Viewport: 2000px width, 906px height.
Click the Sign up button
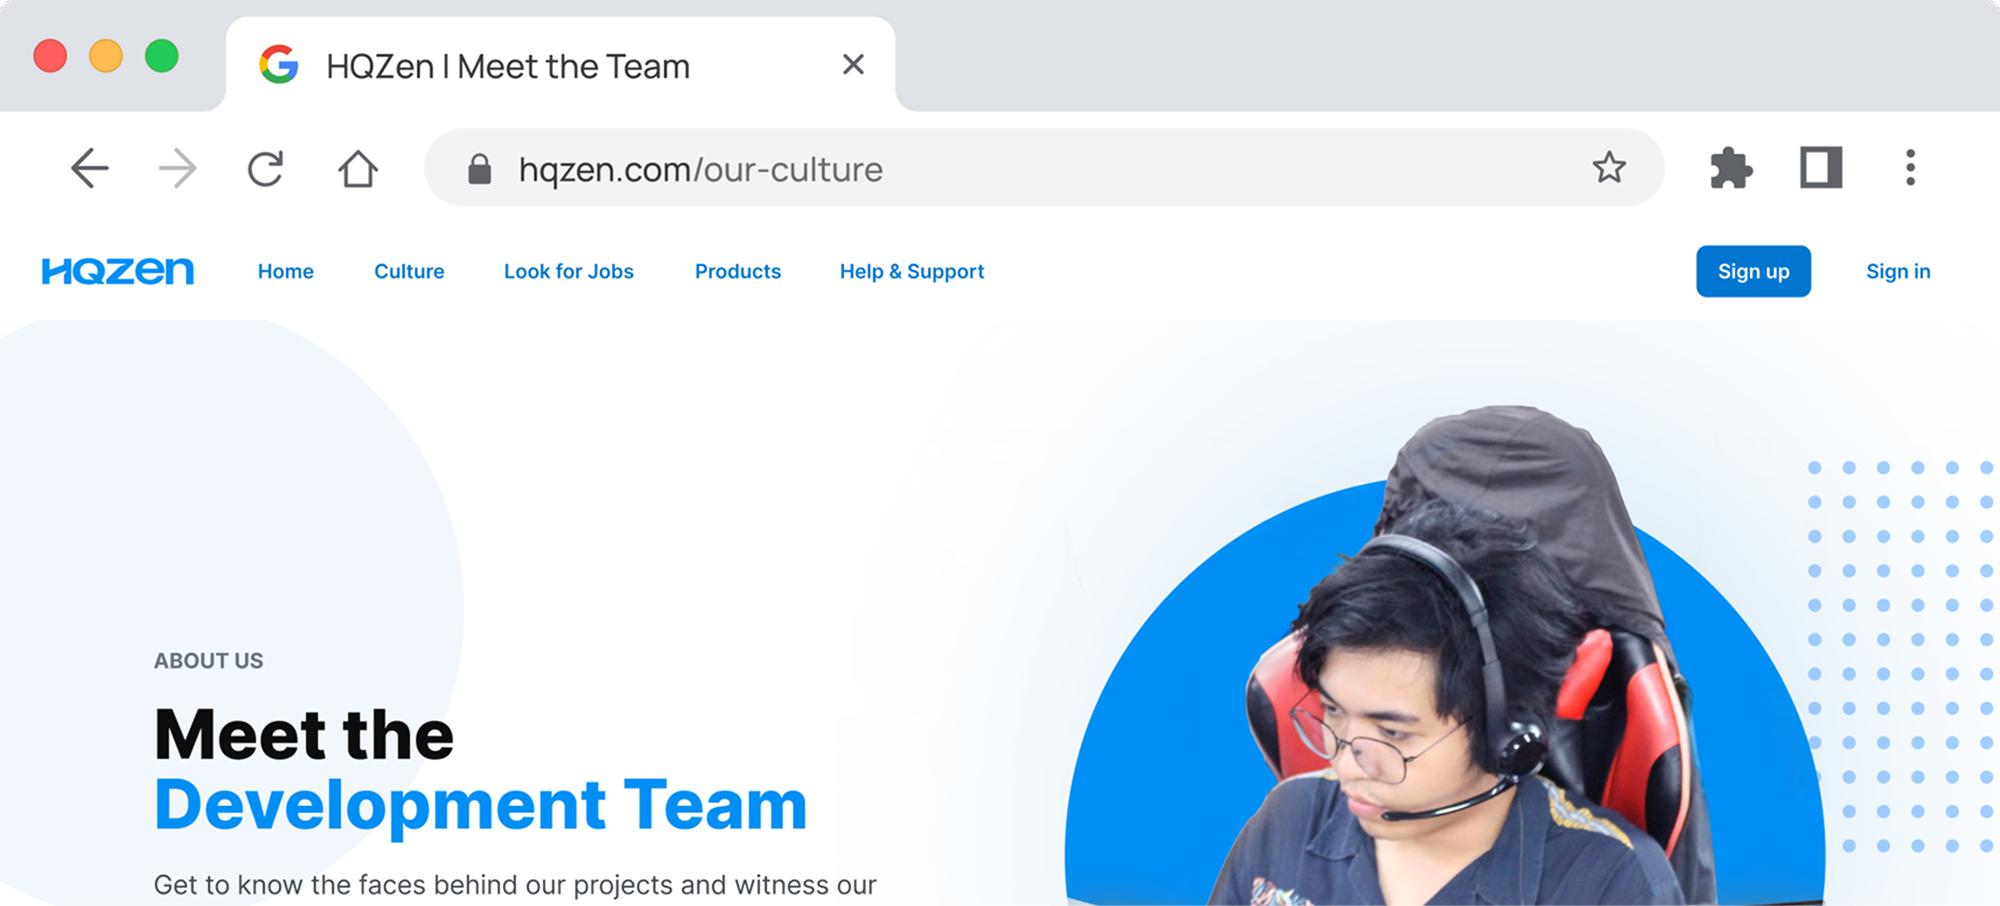point(1753,271)
